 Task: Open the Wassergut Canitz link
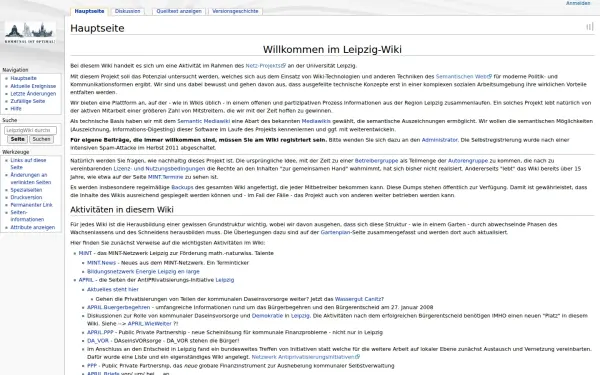(x=358, y=299)
